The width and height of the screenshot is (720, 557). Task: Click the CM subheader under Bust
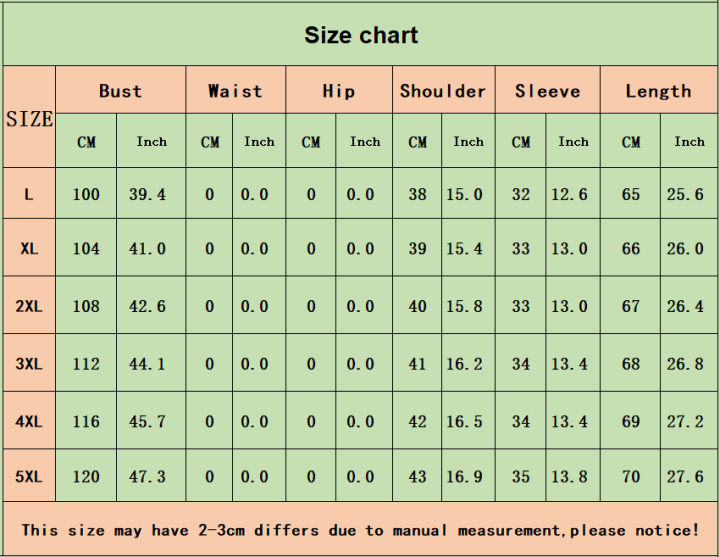pyautogui.click(x=86, y=142)
